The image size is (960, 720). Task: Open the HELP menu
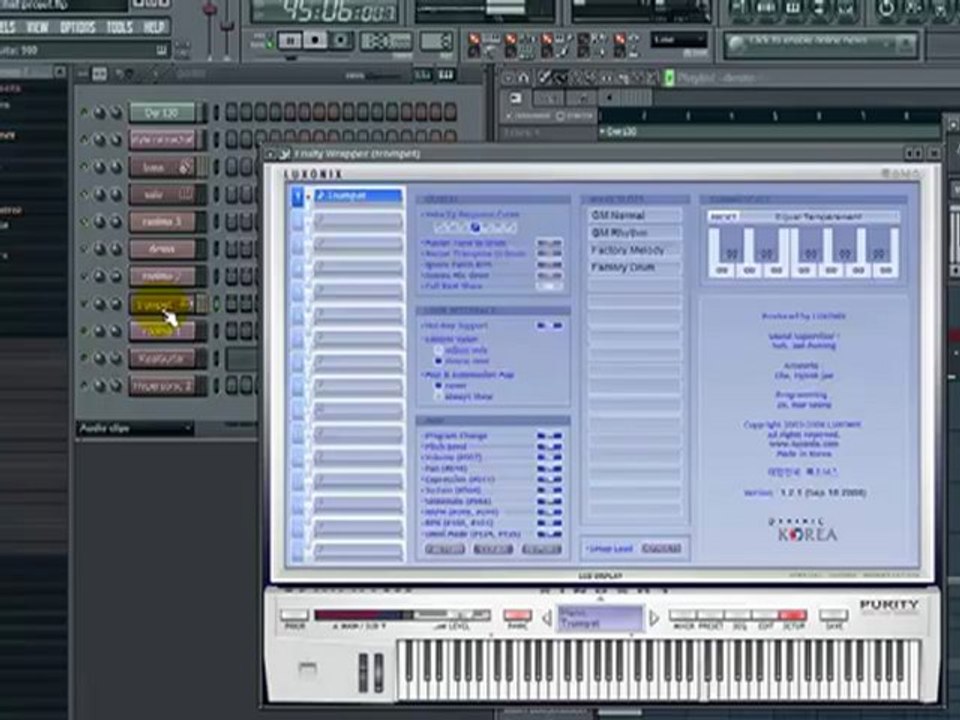154,28
